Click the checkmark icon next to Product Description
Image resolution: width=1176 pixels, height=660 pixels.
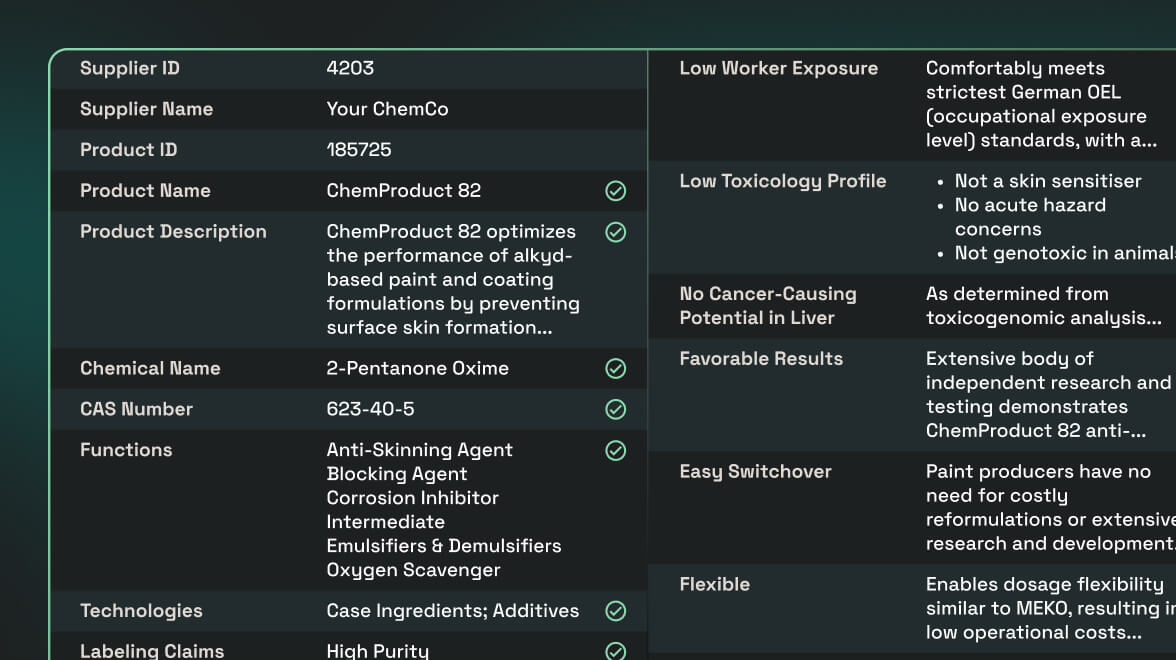click(x=616, y=232)
